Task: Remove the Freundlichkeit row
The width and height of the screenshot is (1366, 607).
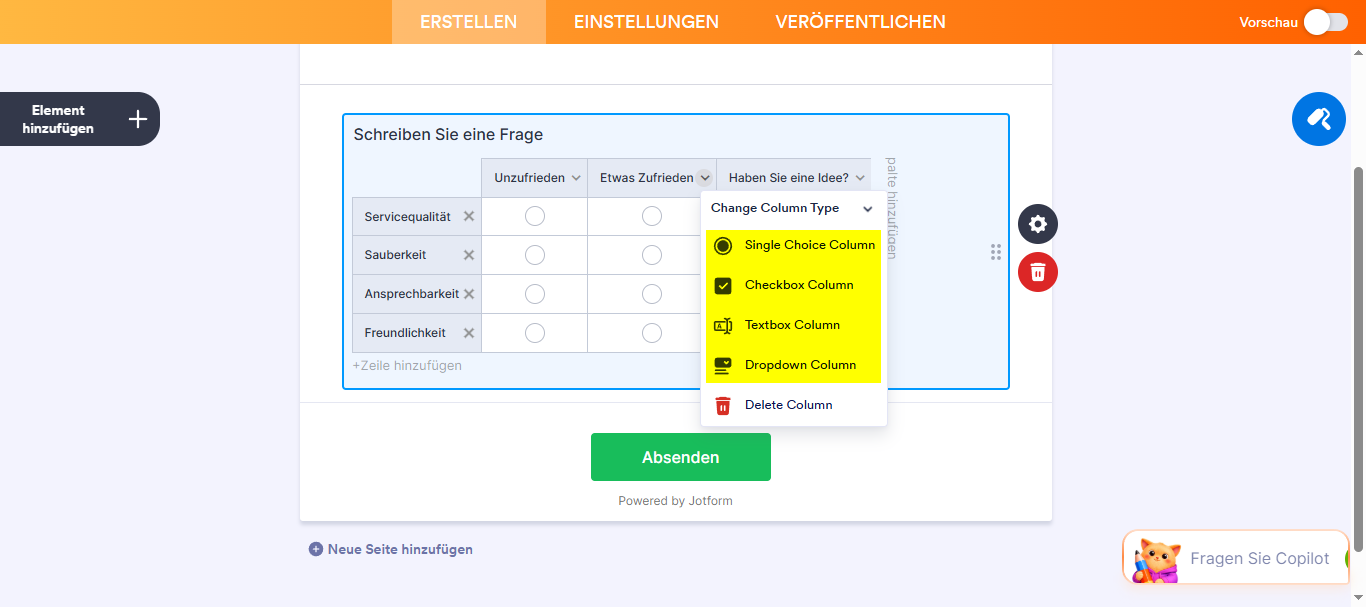Action: click(468, 333)
